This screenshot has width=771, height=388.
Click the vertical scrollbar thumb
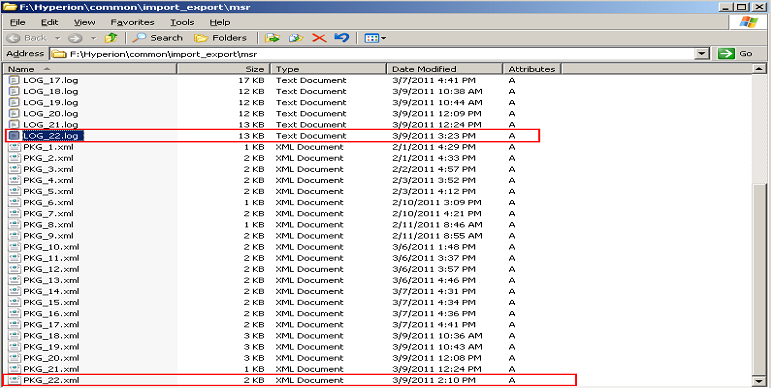(759, 279)
